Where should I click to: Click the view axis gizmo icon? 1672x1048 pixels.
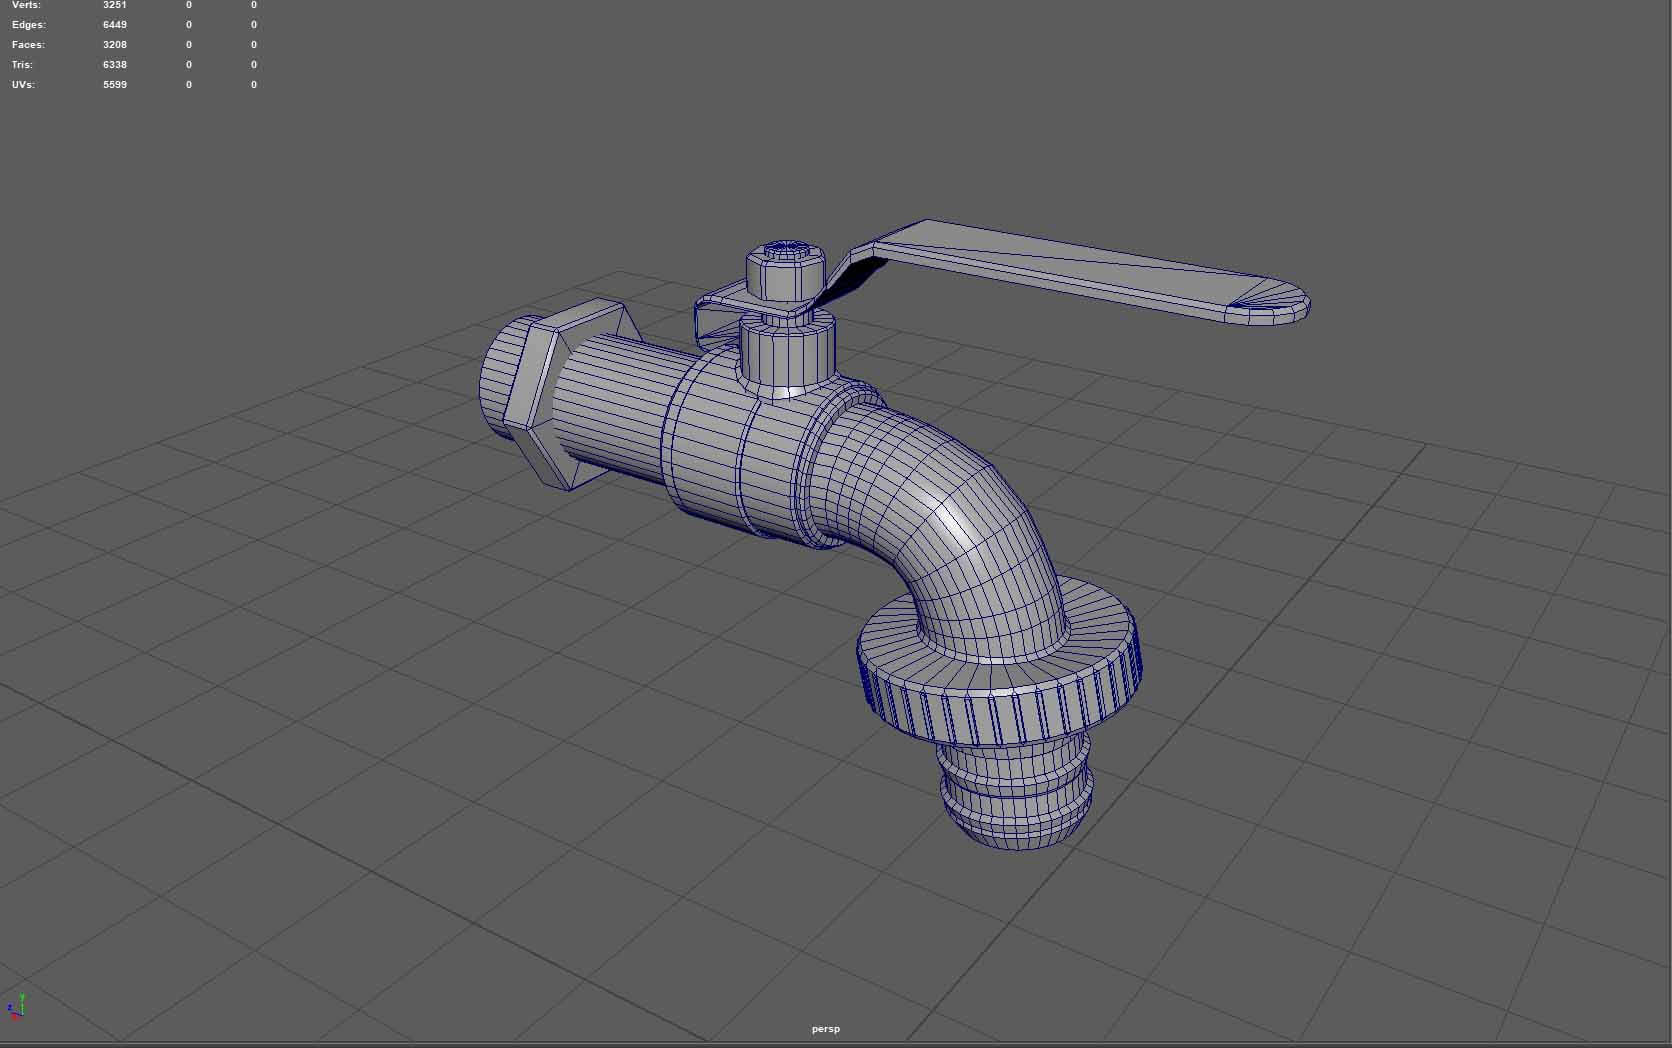[17, 1006]
